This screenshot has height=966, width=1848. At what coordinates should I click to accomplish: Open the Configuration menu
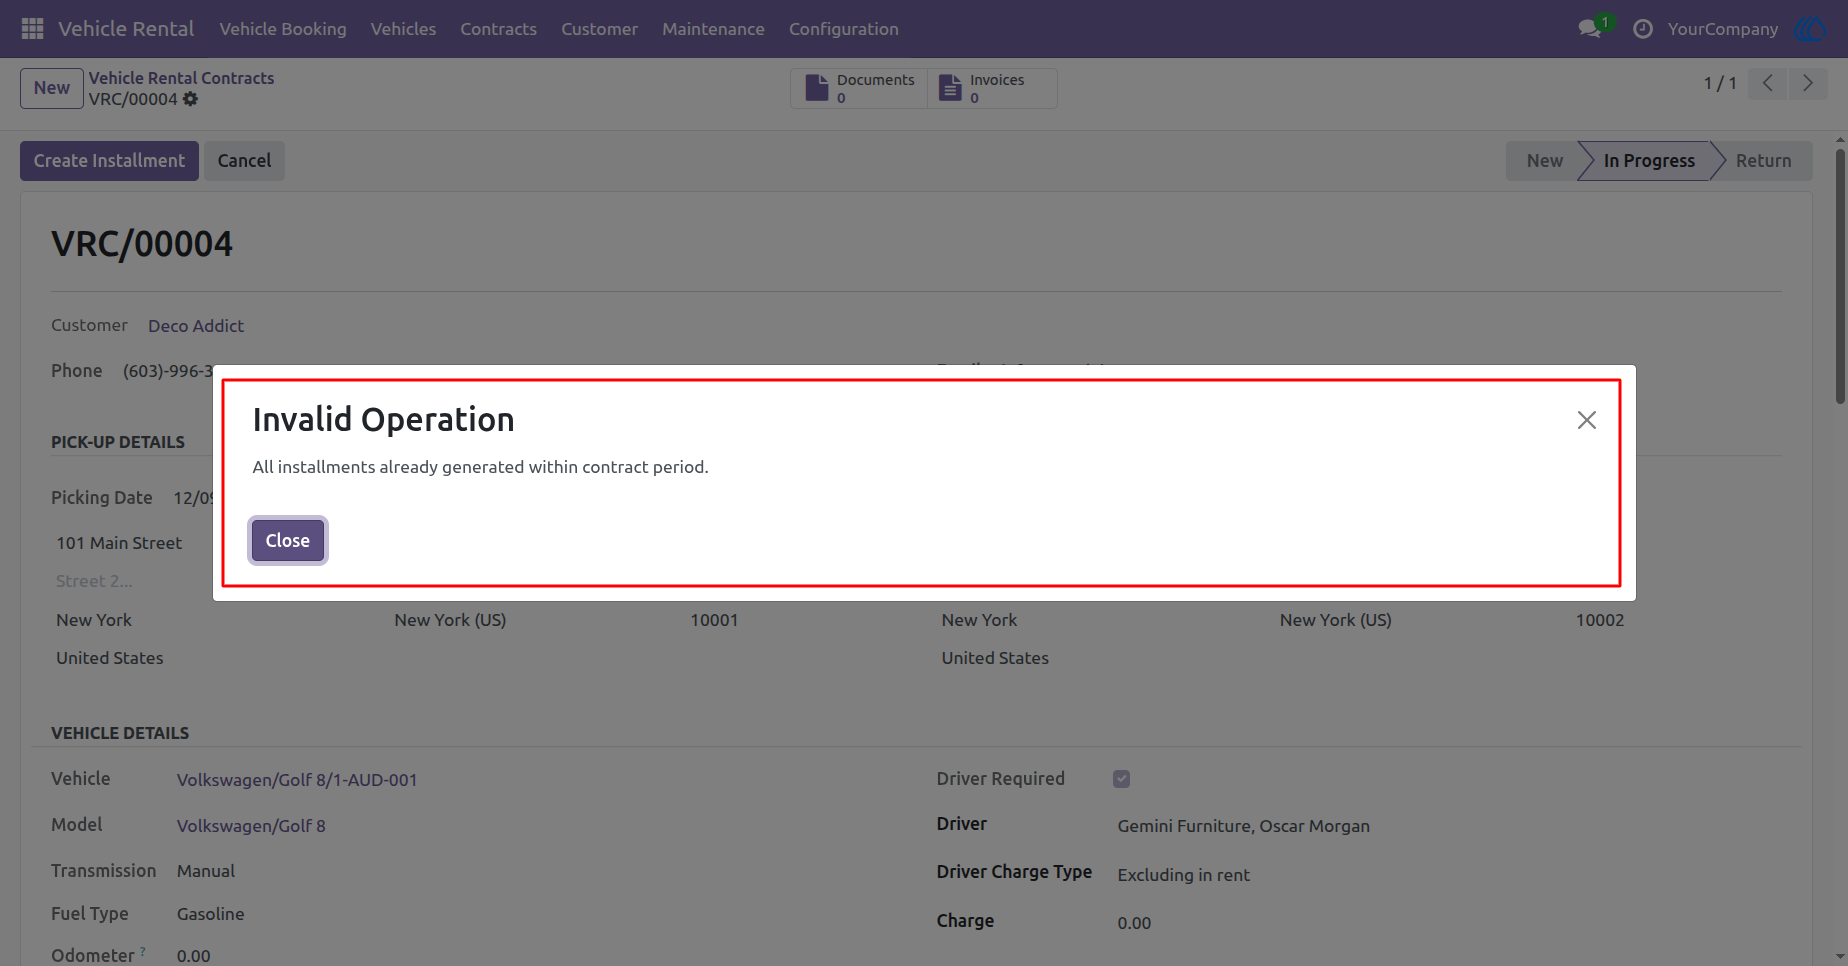point(843,29)
